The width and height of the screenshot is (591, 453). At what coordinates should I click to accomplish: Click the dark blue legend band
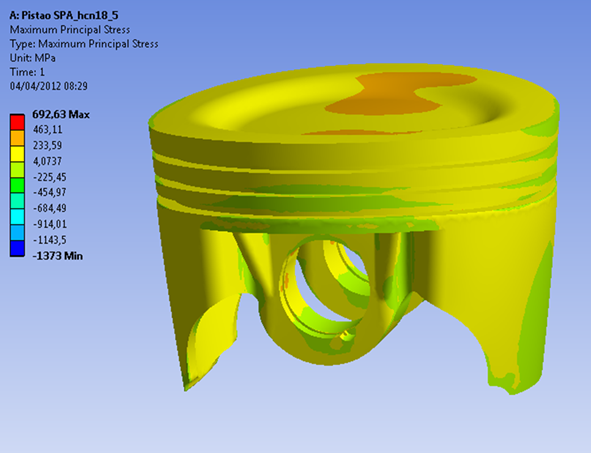point(17,249)
